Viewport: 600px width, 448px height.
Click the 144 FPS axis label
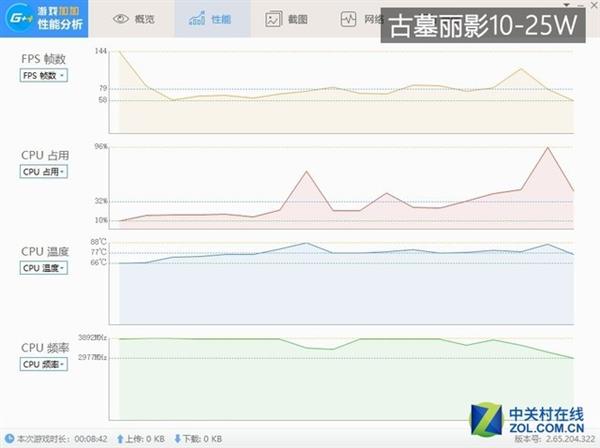coord(101,51)
